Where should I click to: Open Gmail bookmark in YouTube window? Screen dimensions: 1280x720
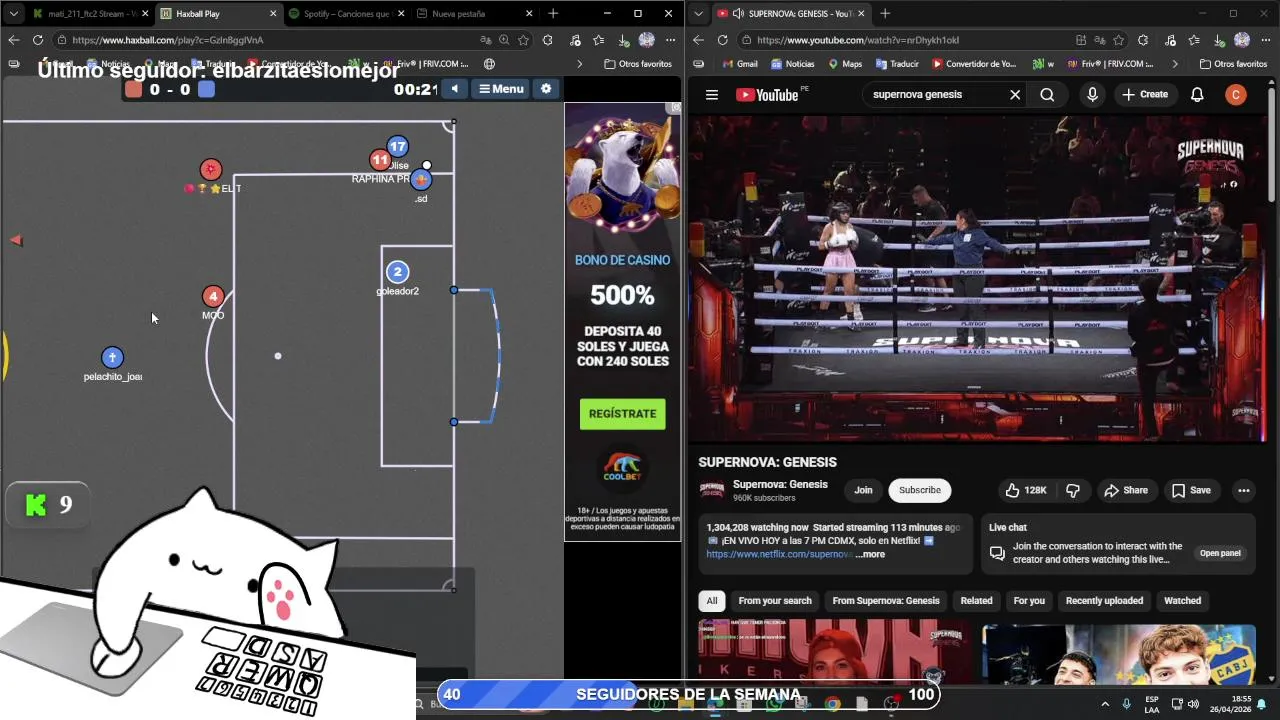coord(738,64)
